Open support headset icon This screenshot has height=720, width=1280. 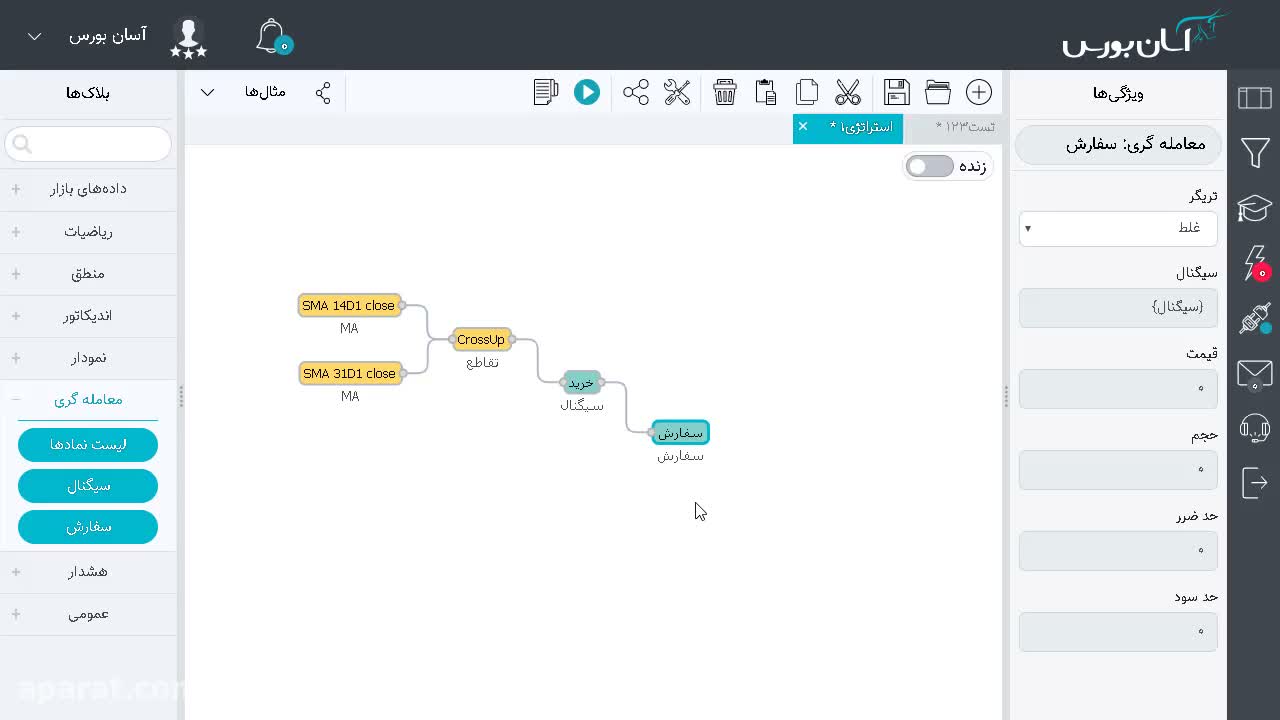pos(1254,428)
